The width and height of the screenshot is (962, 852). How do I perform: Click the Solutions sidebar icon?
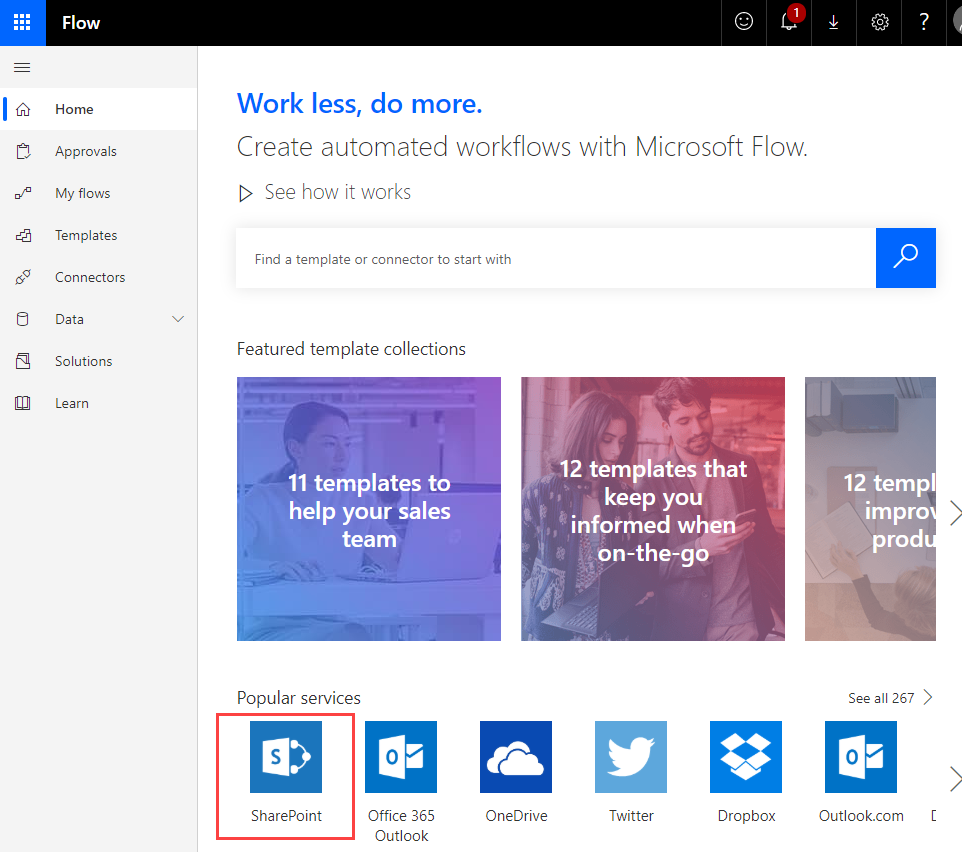23,361
